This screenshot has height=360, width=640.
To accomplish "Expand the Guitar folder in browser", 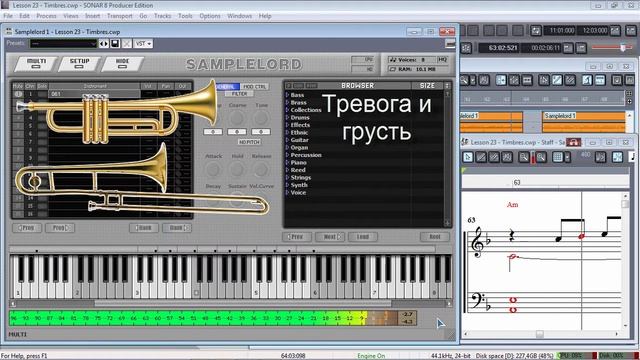I will tap(287, 140).
